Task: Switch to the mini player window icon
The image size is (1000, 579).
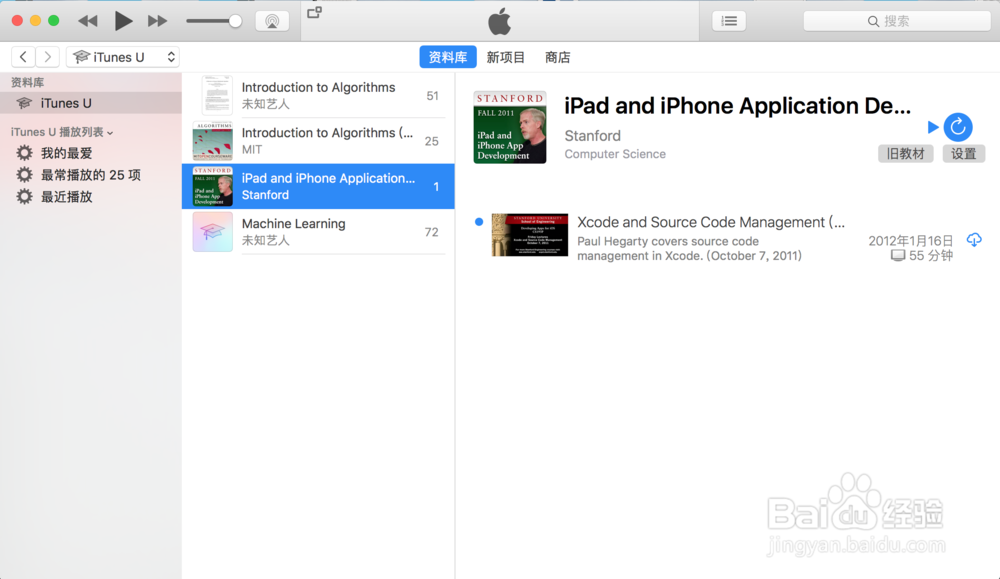Action: click(314, 13)
